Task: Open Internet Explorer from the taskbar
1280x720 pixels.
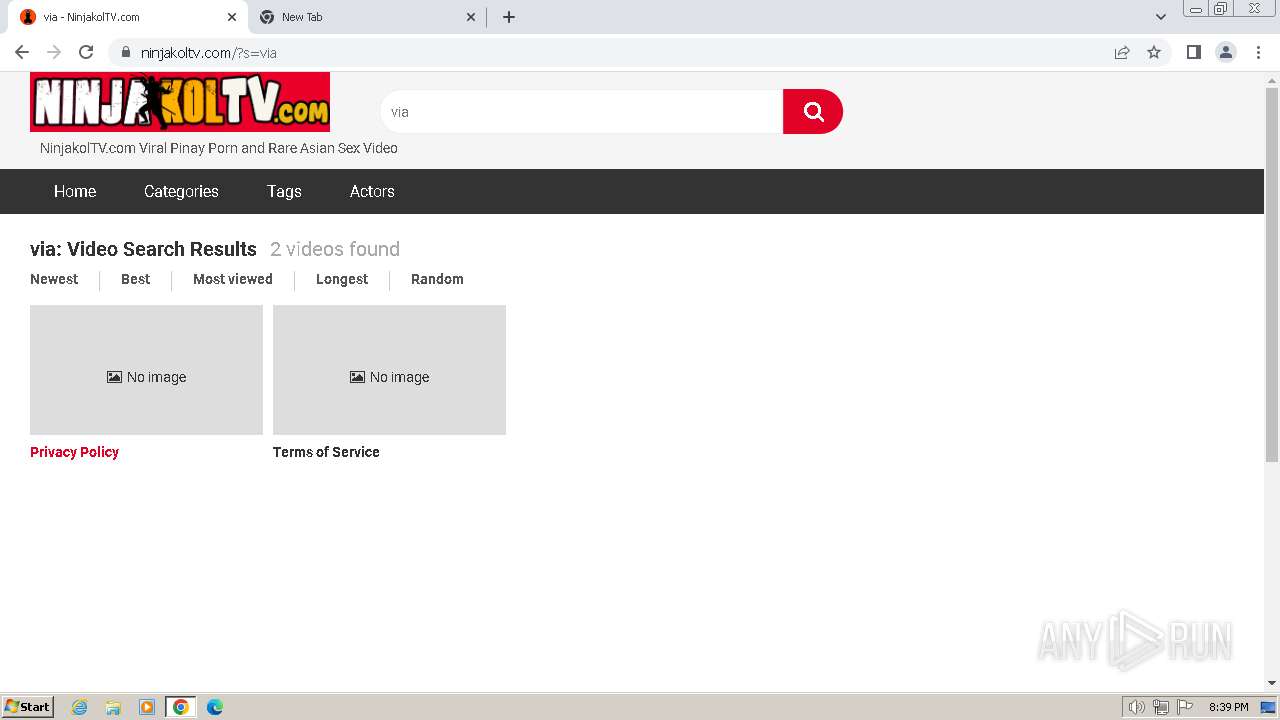Action: [80, 707]
